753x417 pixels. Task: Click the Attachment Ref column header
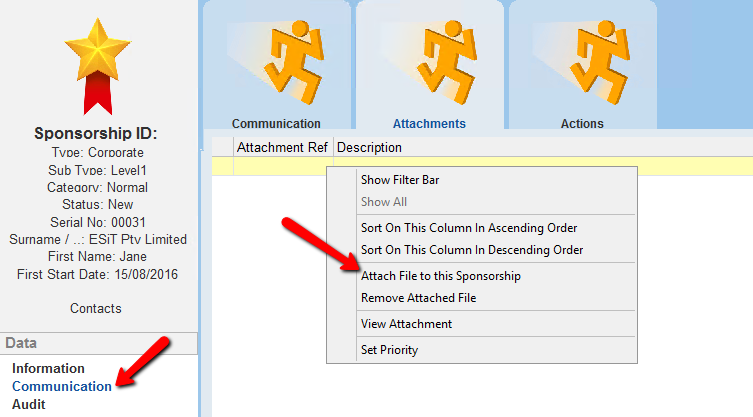[x=282, y=148]
